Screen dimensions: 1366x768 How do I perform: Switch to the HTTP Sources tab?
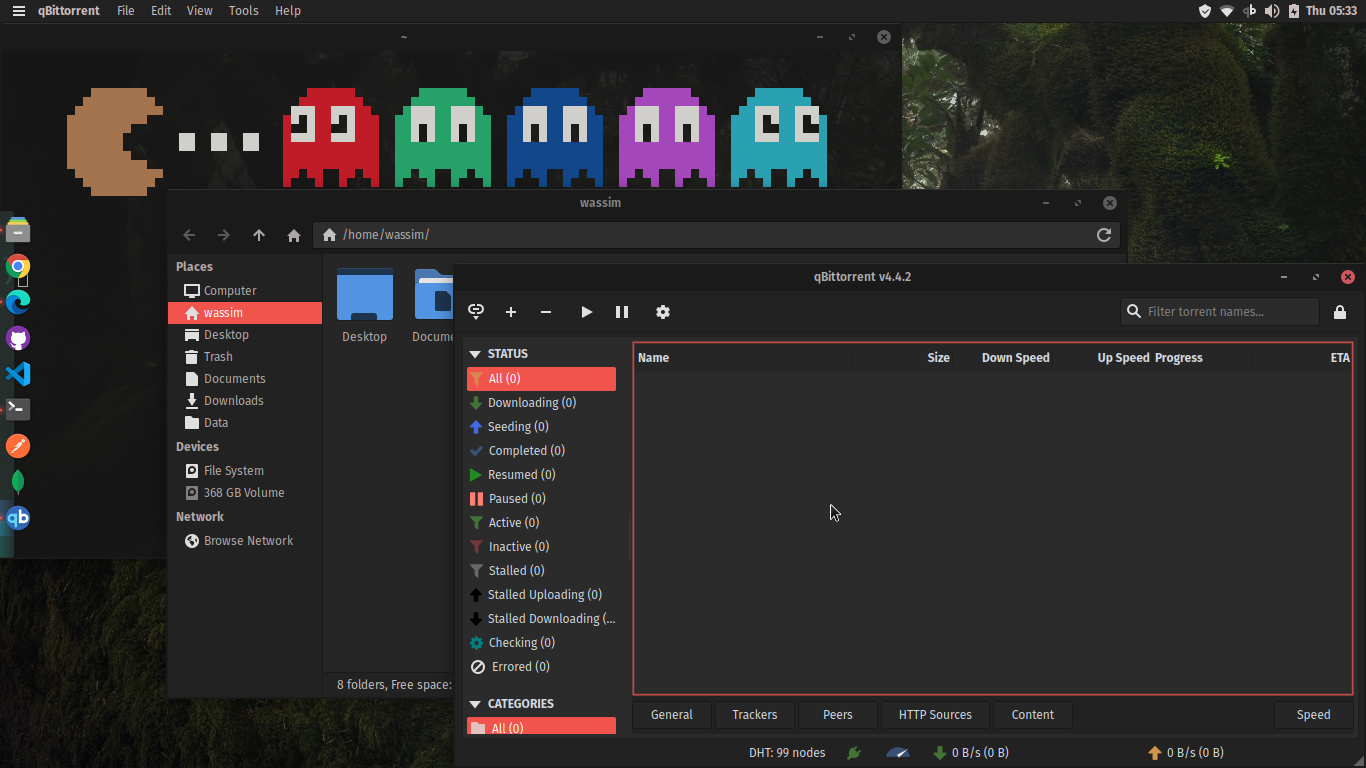pyautogui.click(x=935, y=715)
